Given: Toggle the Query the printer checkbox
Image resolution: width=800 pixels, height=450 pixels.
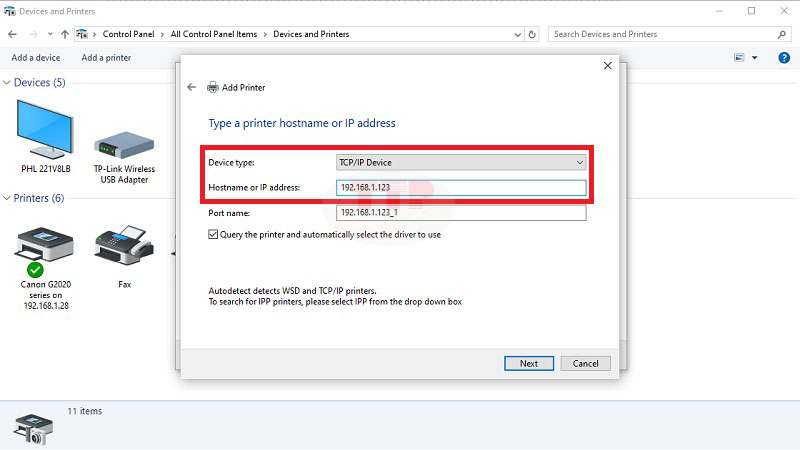Looking at the screenshot, I should [213, 235].
